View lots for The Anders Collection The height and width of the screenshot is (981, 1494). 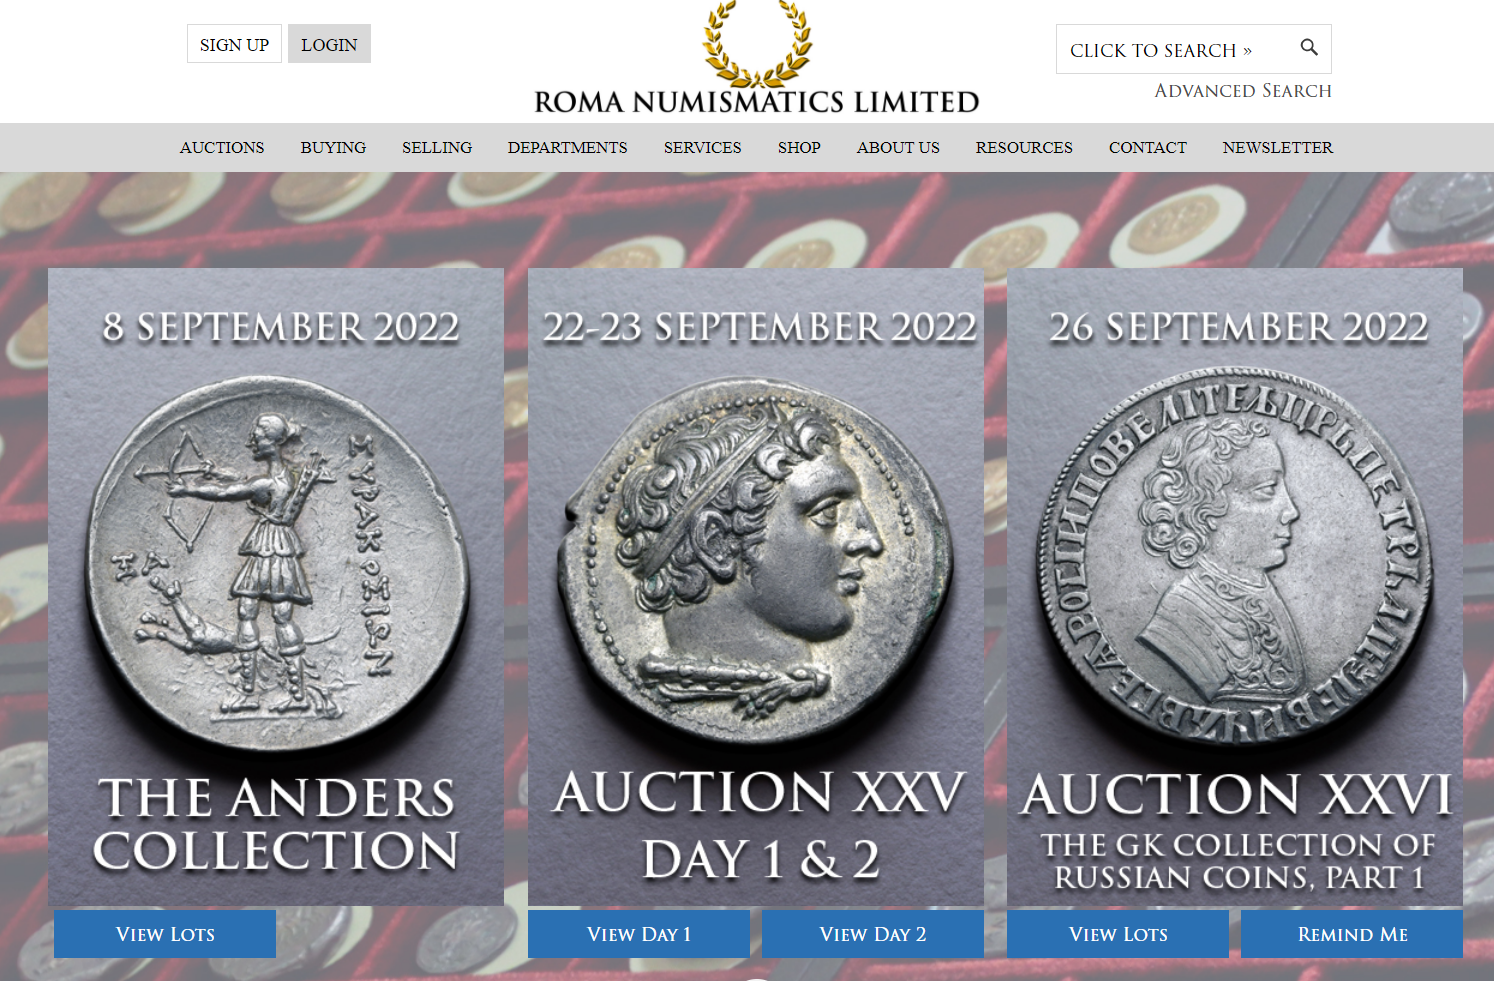165,934
